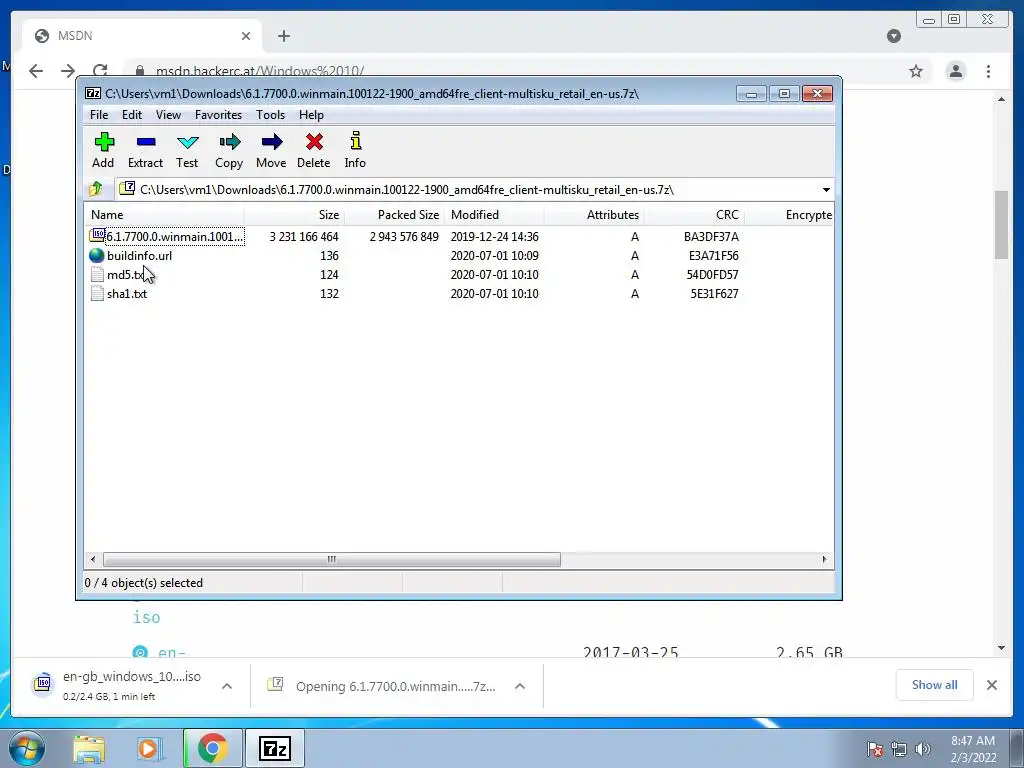
Task: Click the 2017-03-25 date on page
Action: tap(630, 652)
